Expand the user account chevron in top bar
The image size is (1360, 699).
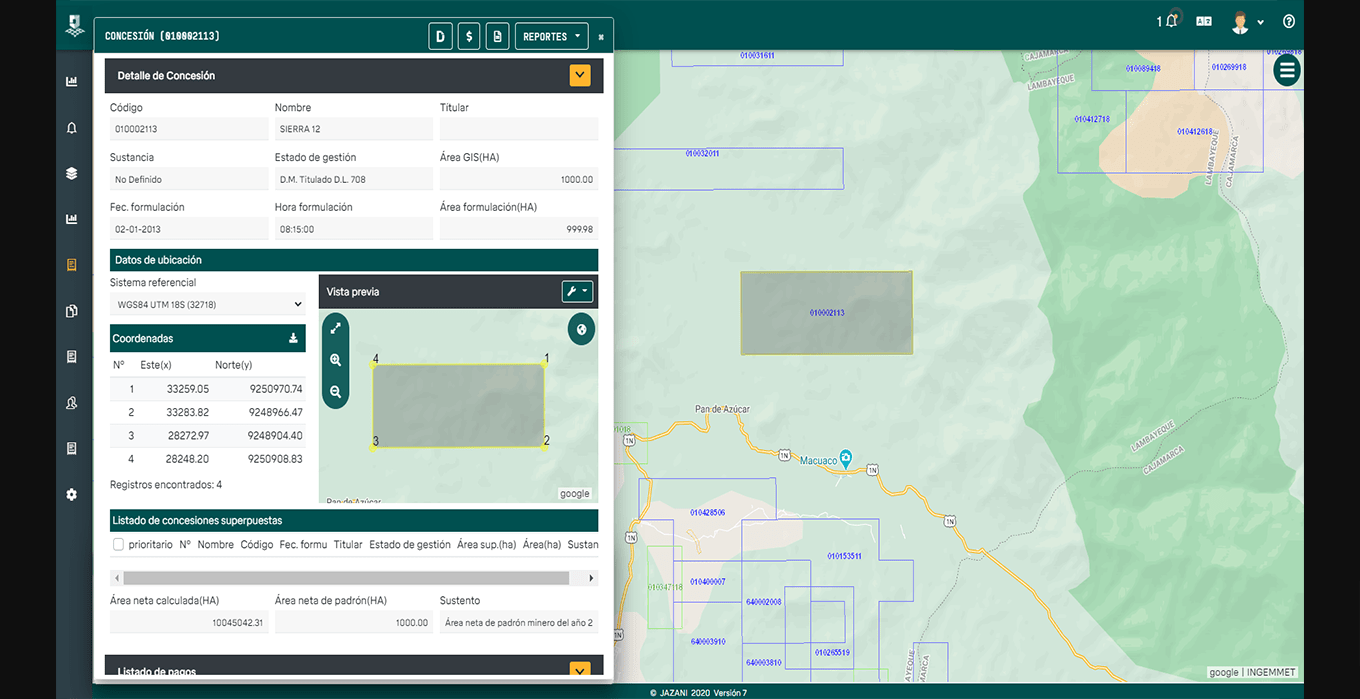coord(1261,22)
